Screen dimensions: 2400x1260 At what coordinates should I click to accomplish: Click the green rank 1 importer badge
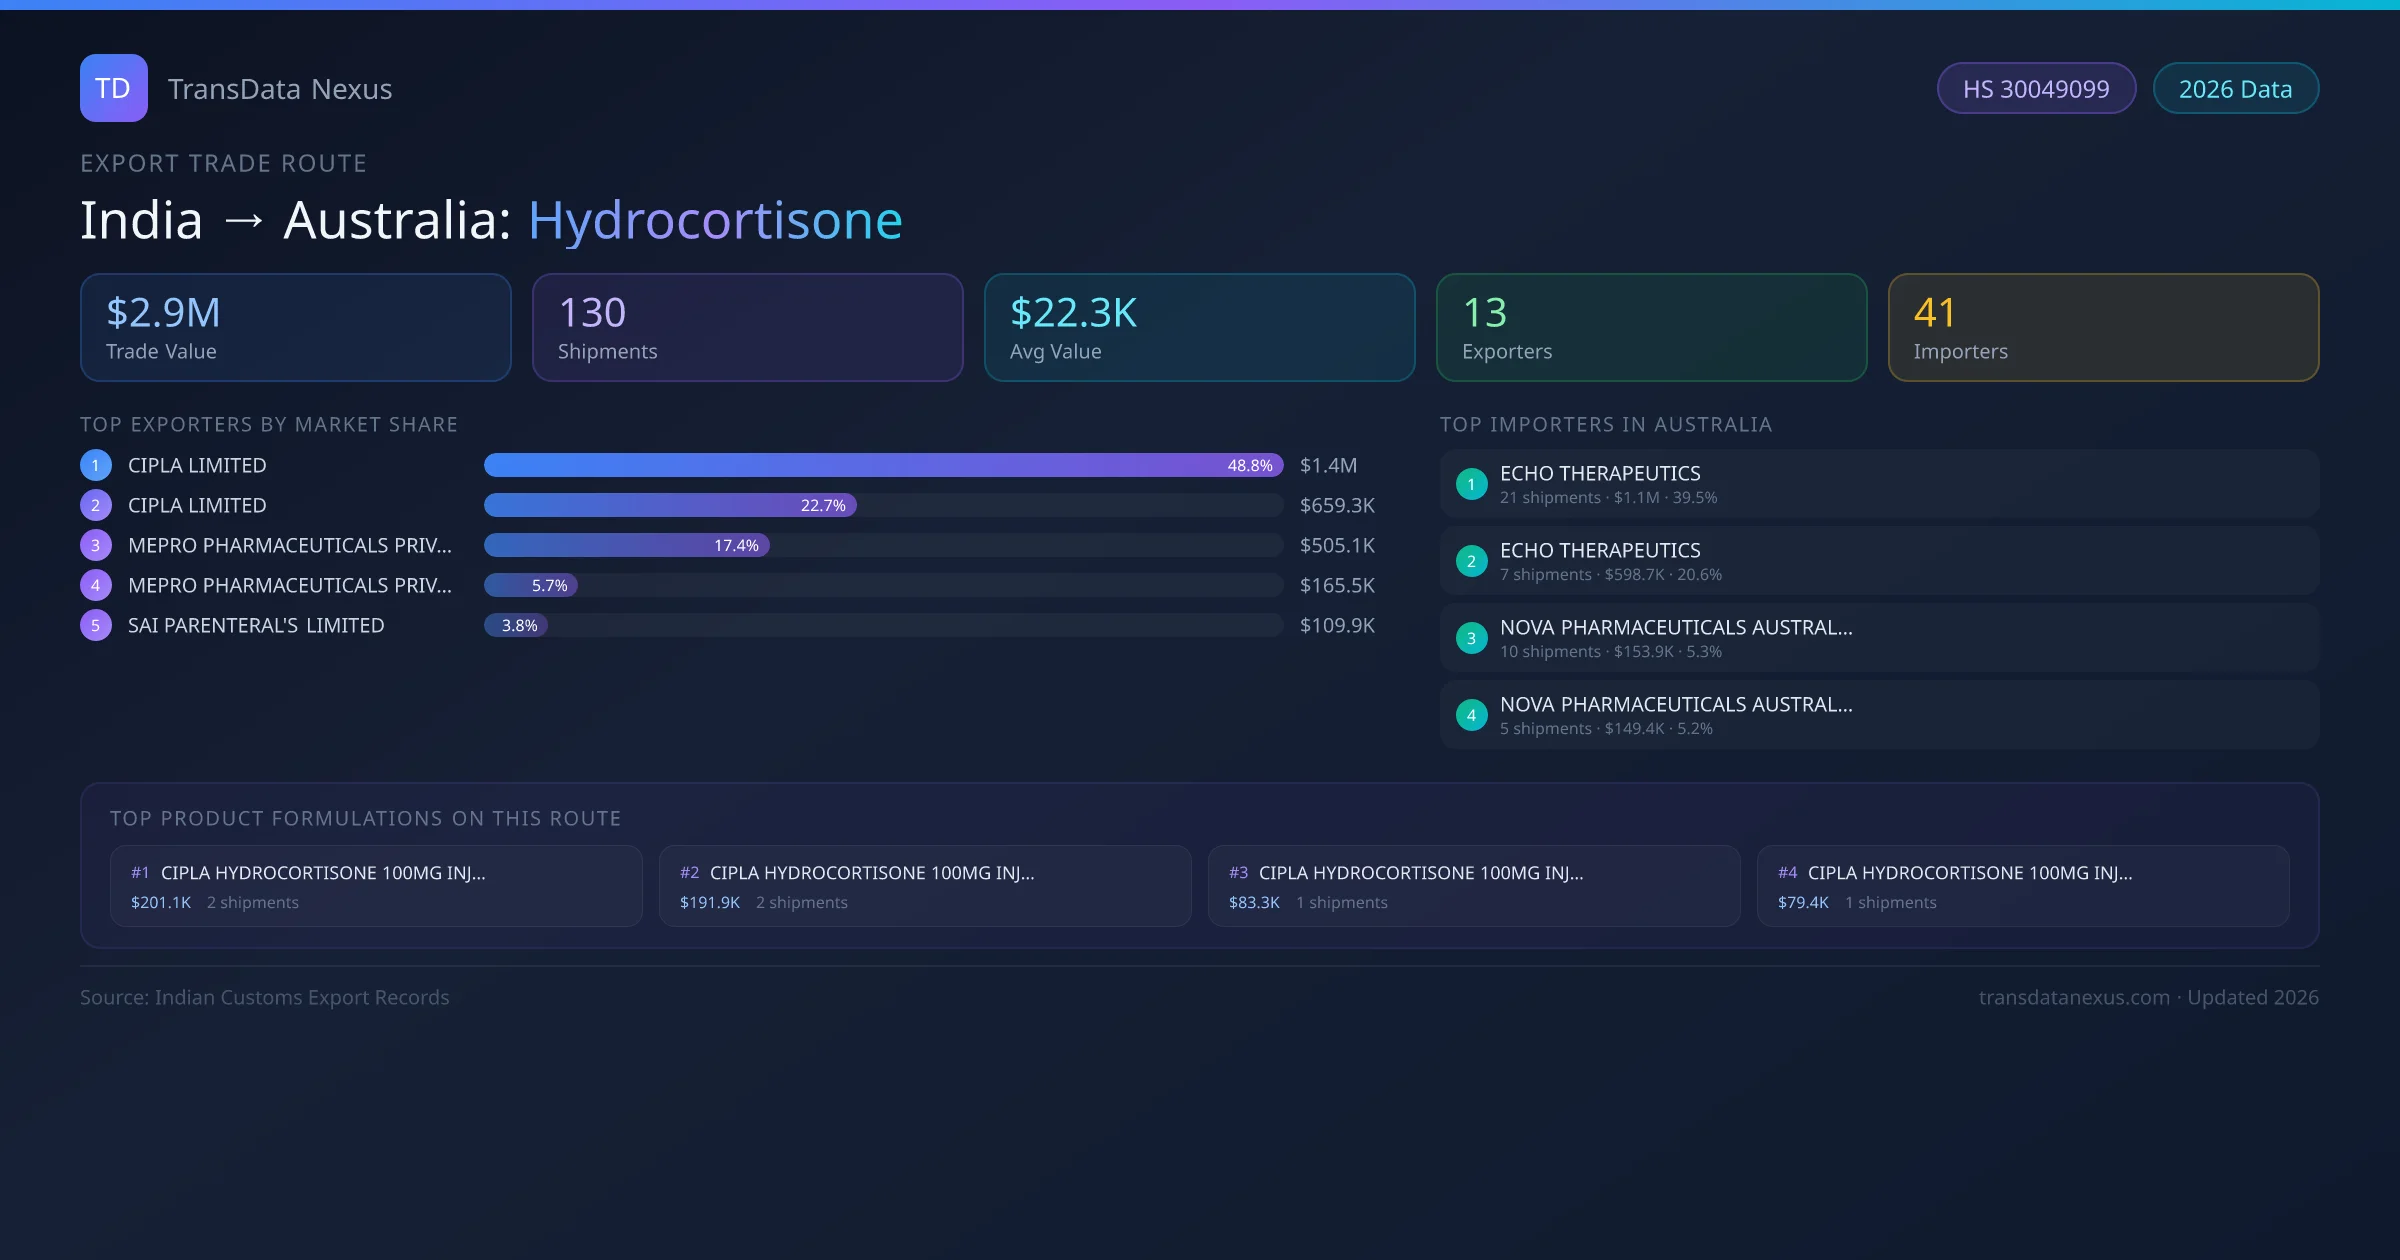[x=1471, y=484]
